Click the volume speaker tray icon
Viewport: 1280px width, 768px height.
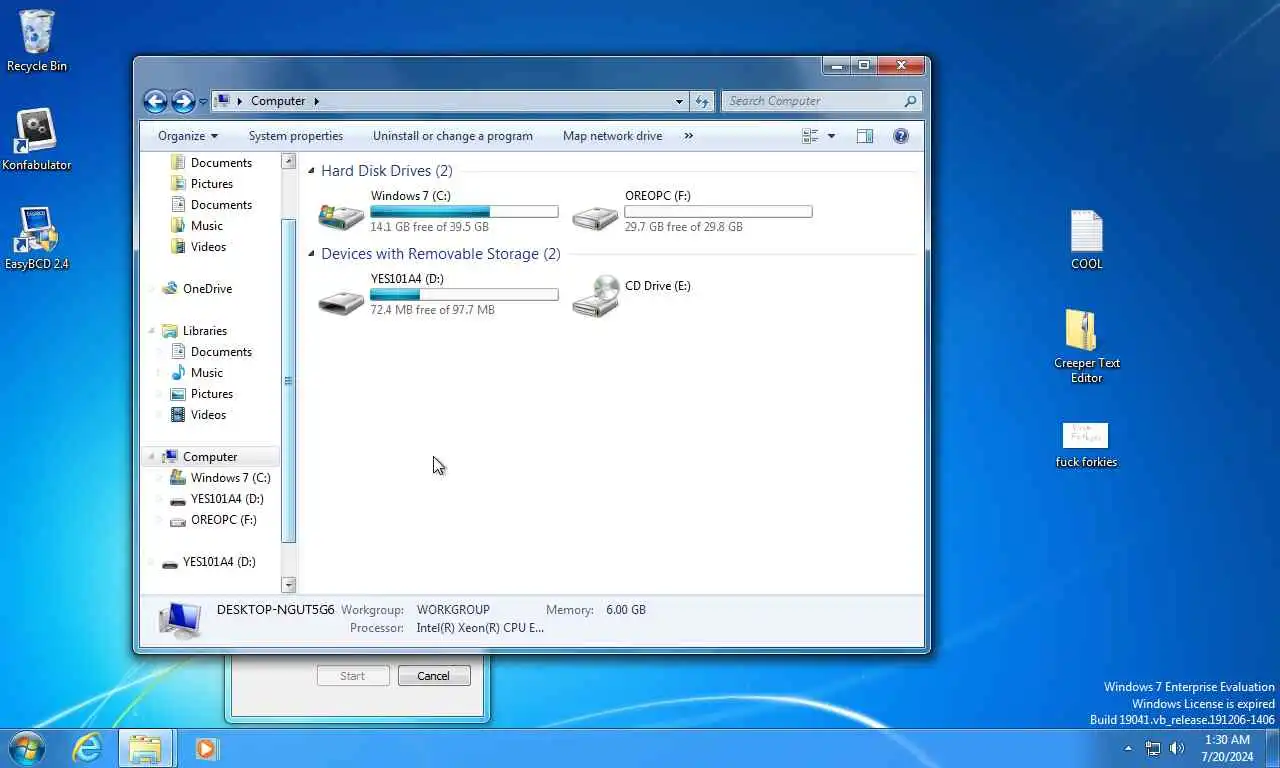click(1177, 748)
